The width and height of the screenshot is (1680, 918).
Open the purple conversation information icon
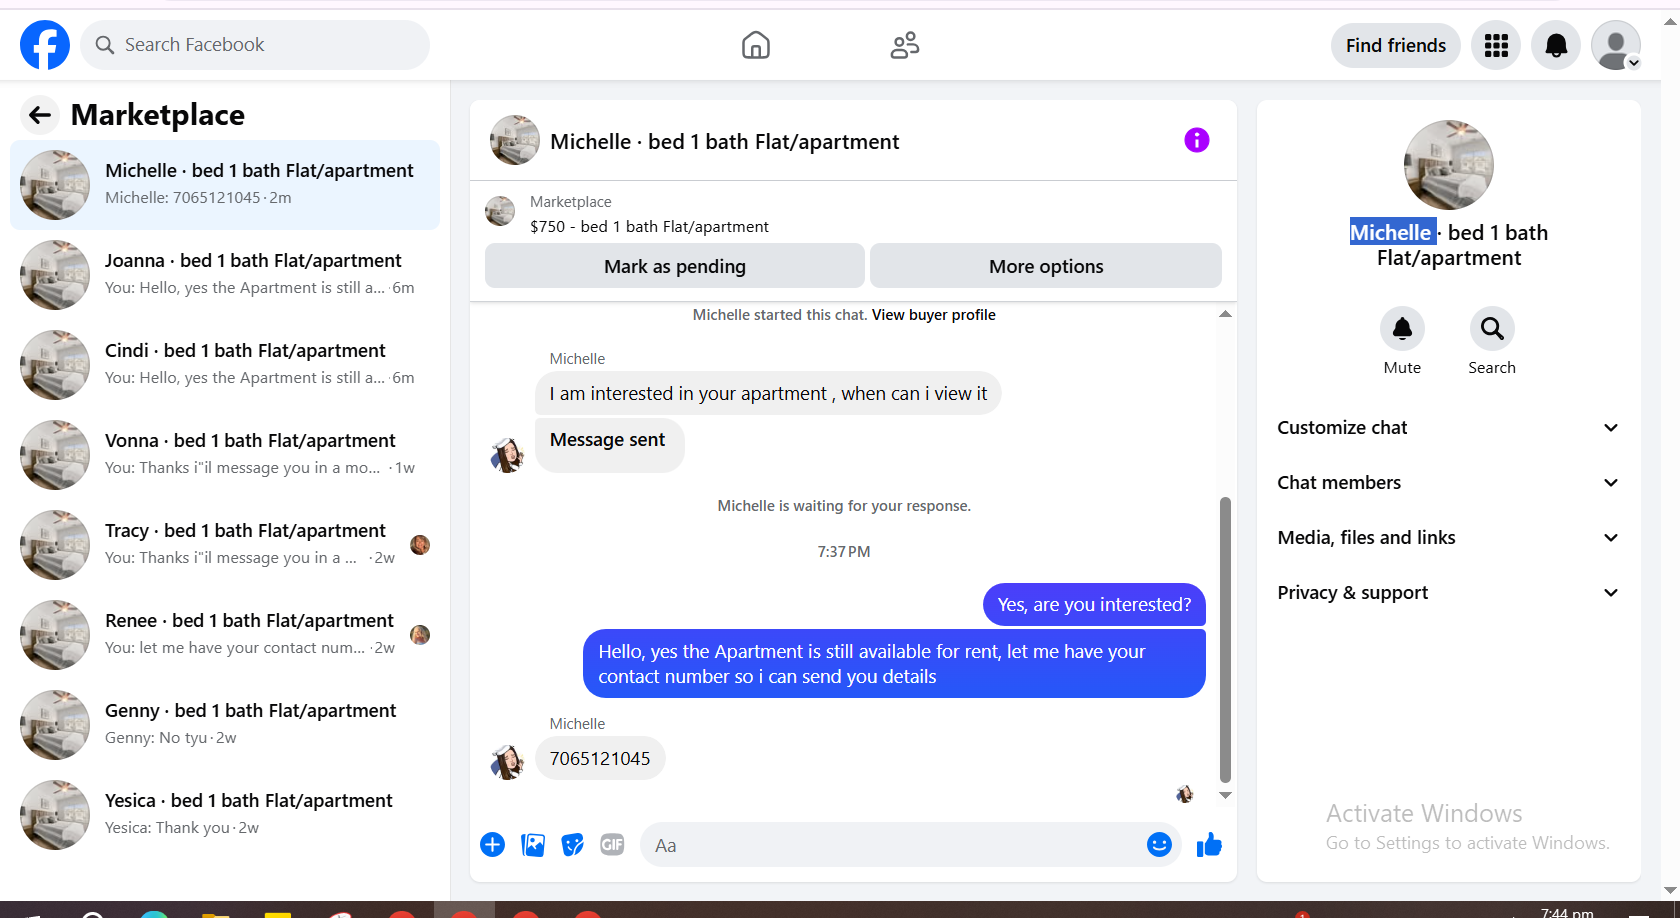tap(1197, 140)
